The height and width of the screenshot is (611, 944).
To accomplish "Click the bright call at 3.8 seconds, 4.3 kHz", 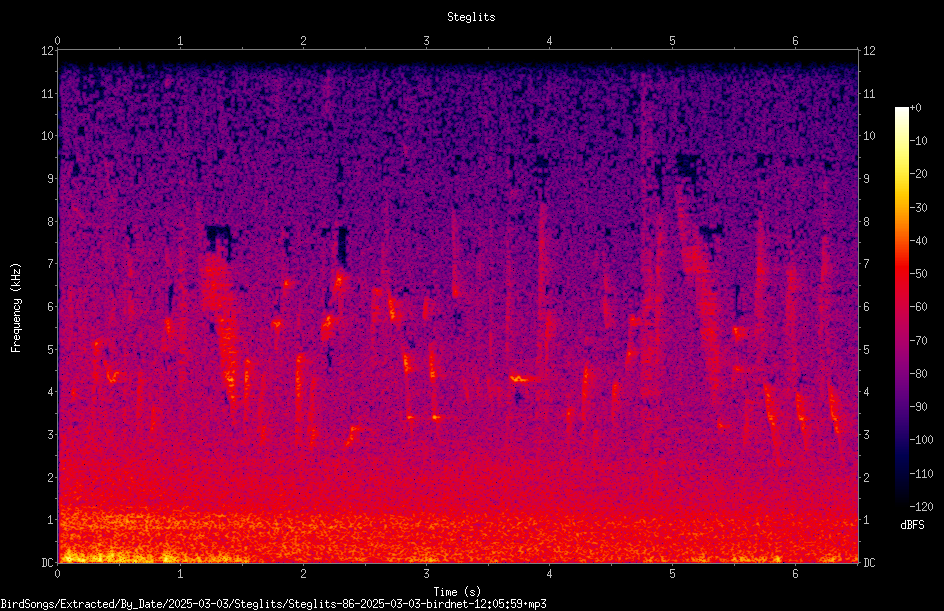I will click(x=519, y=379).
